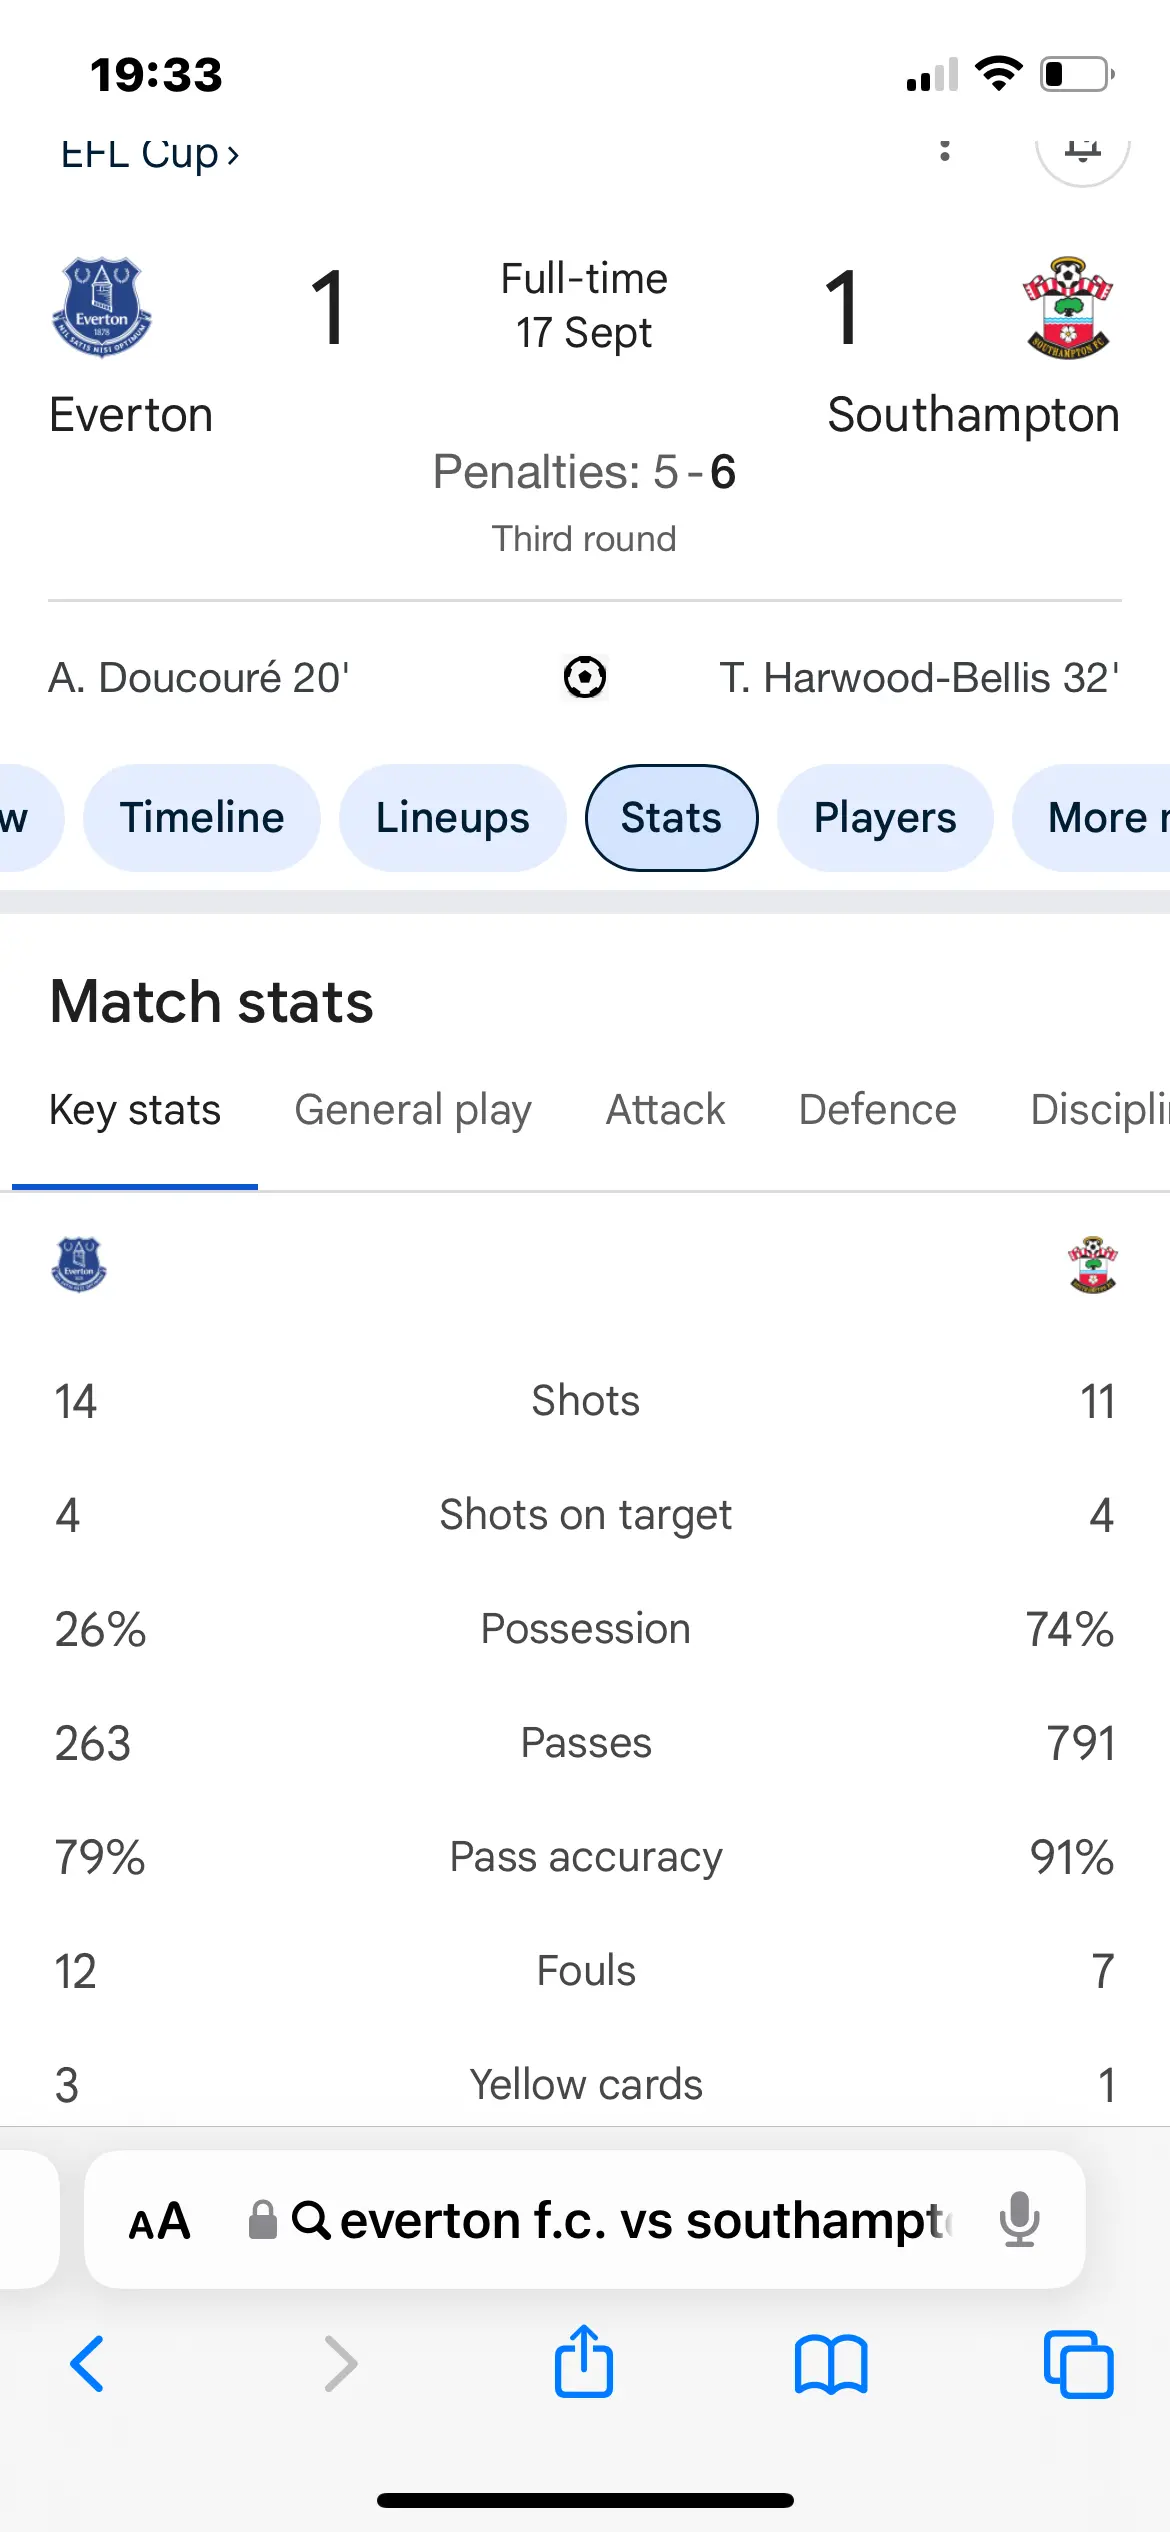Tap the Southampton team name
The height and width of the screenshot is (2532, 1170).
(973, 415)
